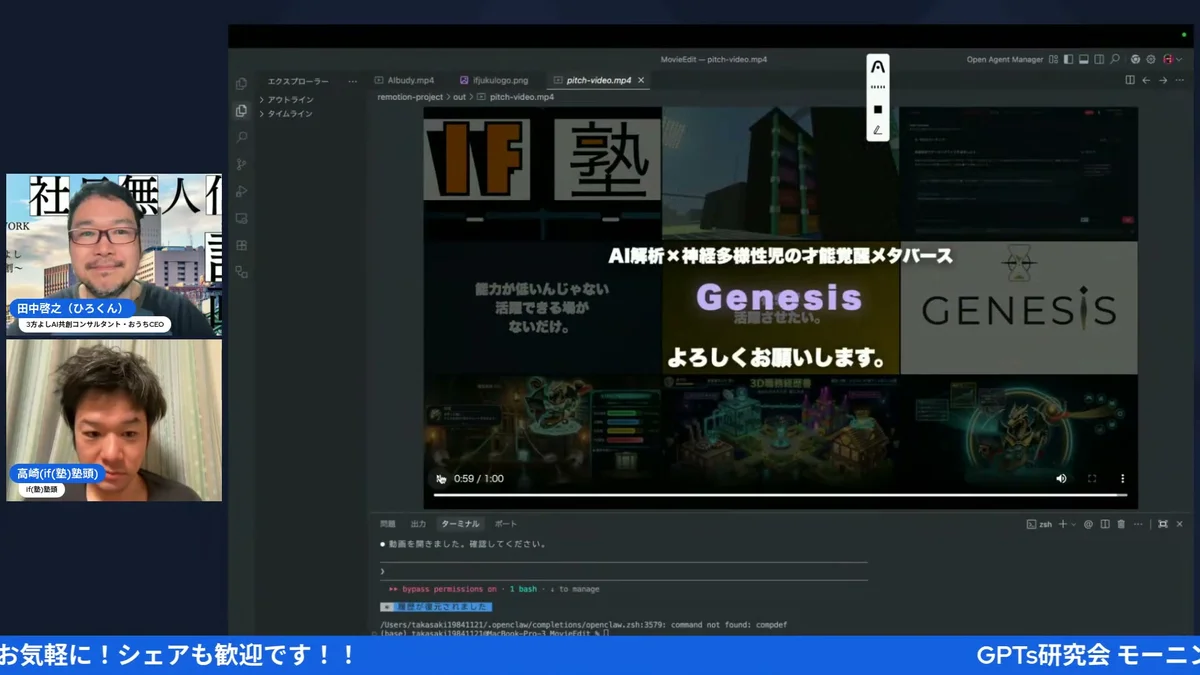Delete the terminal with the trash icon

coord(1121,524)
